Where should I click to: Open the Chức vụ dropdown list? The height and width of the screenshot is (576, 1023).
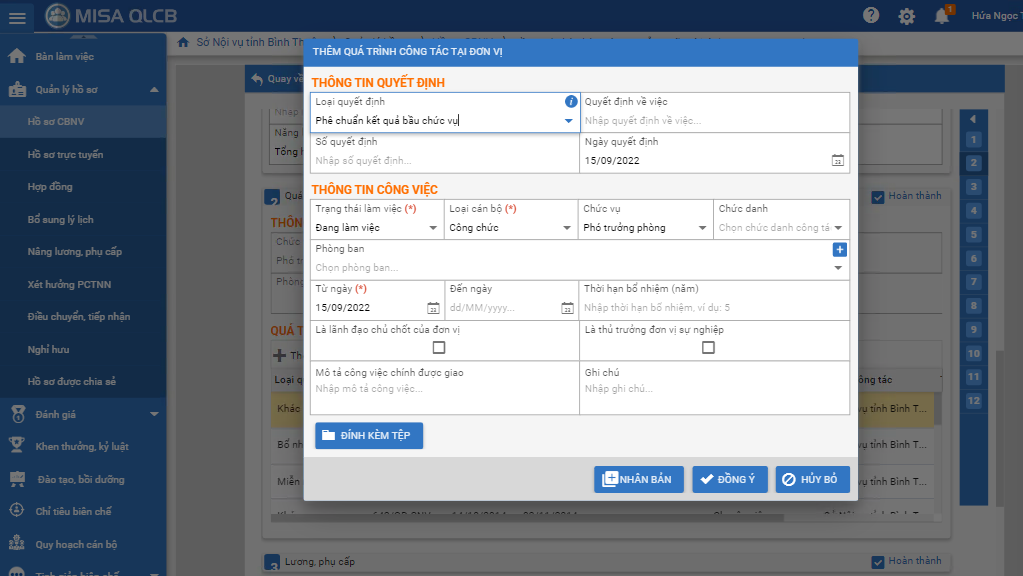(702, 228)
